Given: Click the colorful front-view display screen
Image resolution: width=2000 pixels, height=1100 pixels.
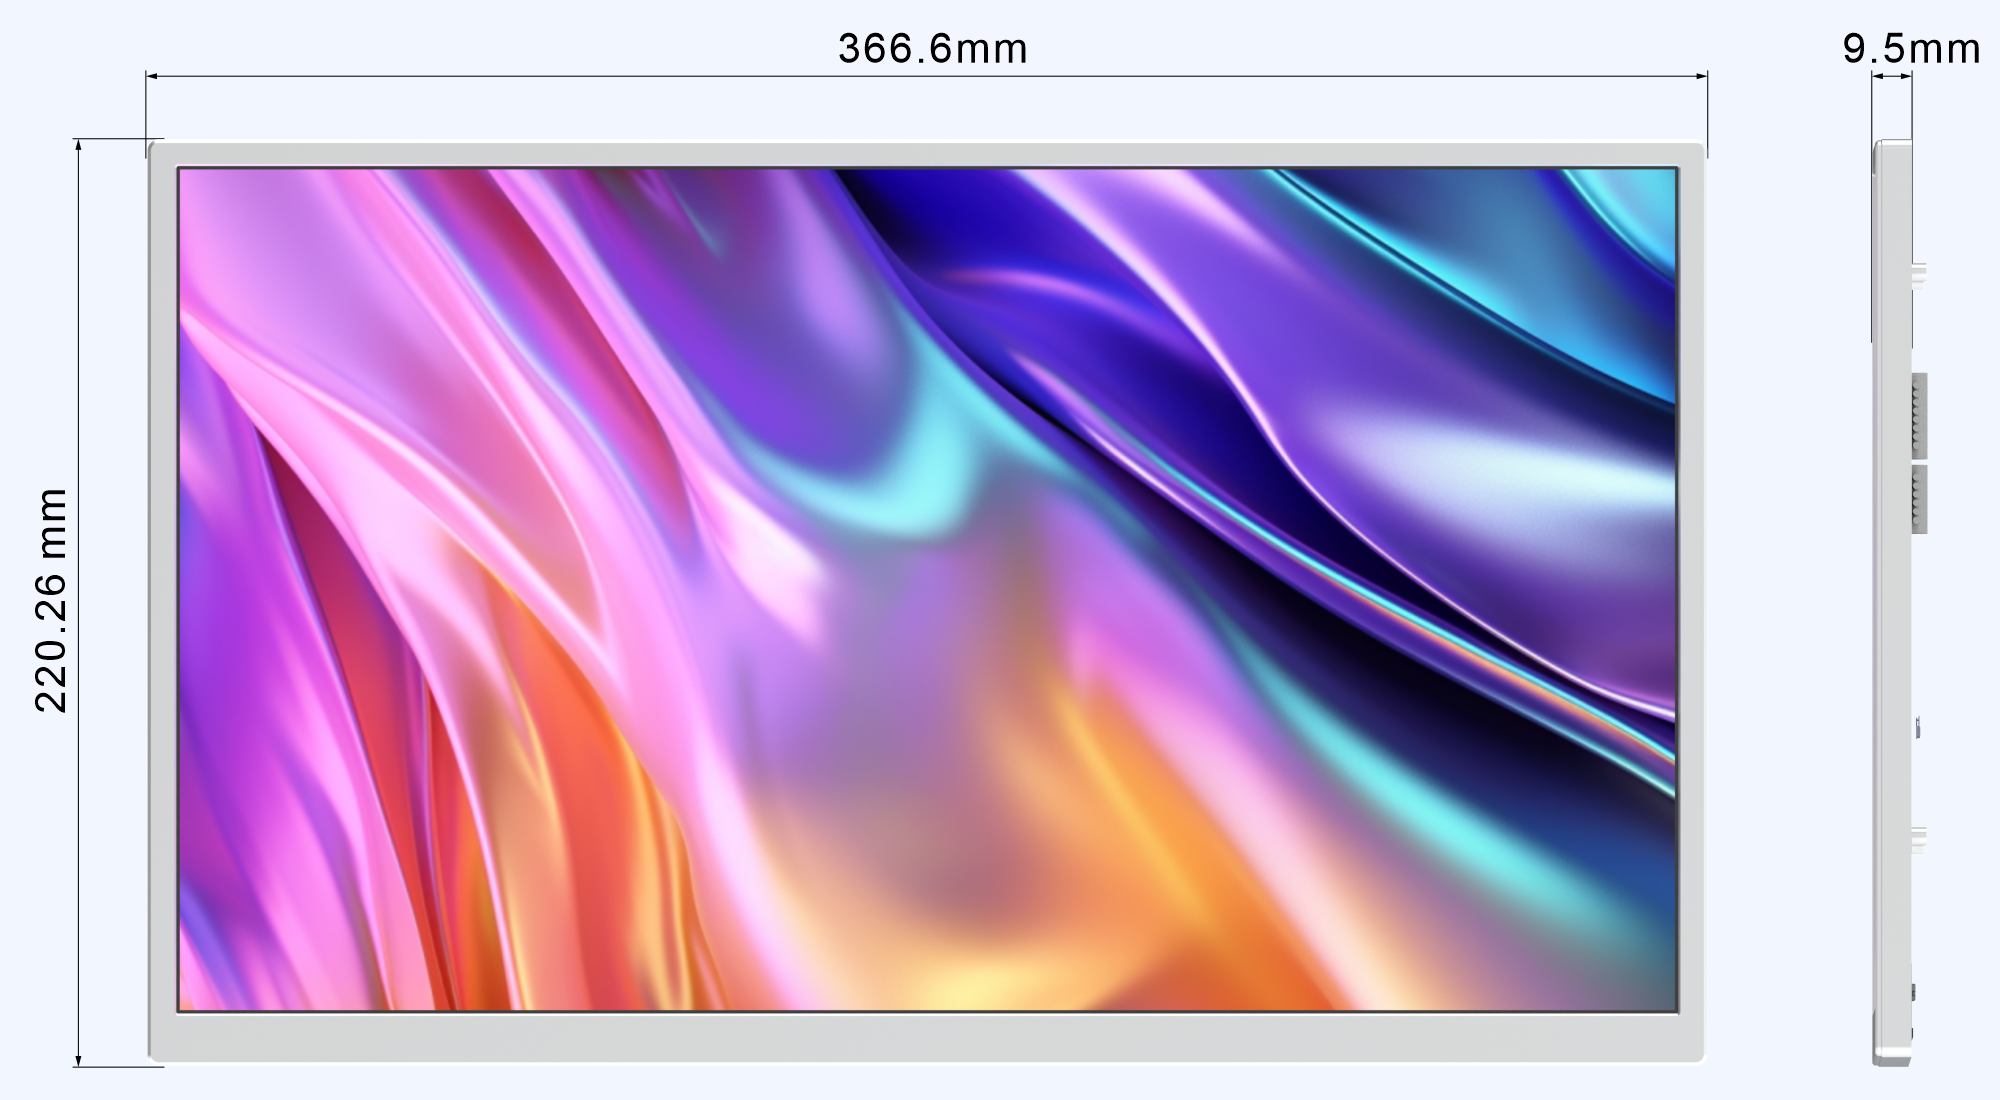Looking at the screenshot, I should tap(927, 590).
